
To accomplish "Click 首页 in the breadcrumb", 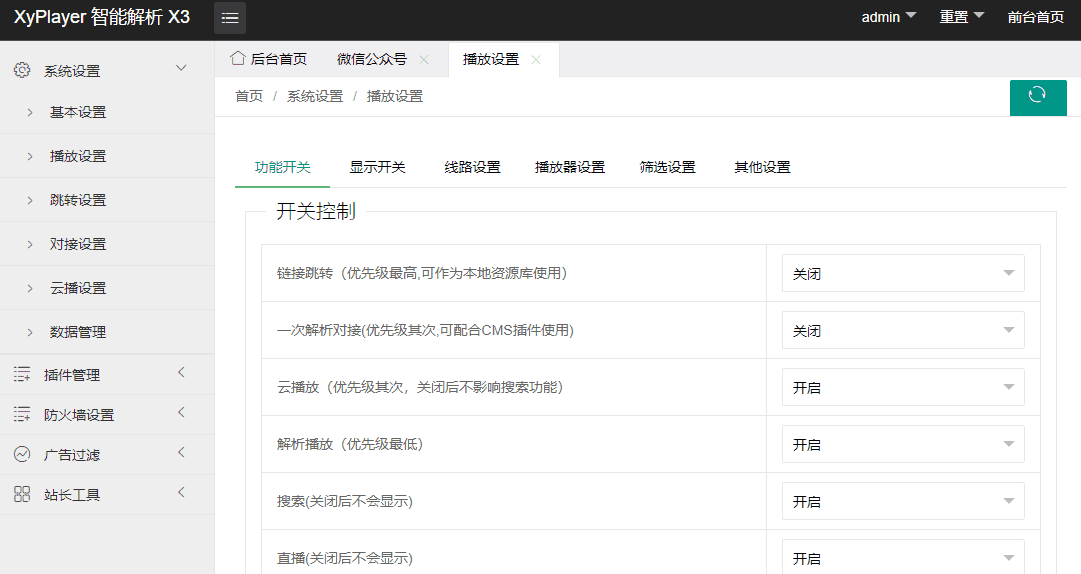I will (249, 96).
